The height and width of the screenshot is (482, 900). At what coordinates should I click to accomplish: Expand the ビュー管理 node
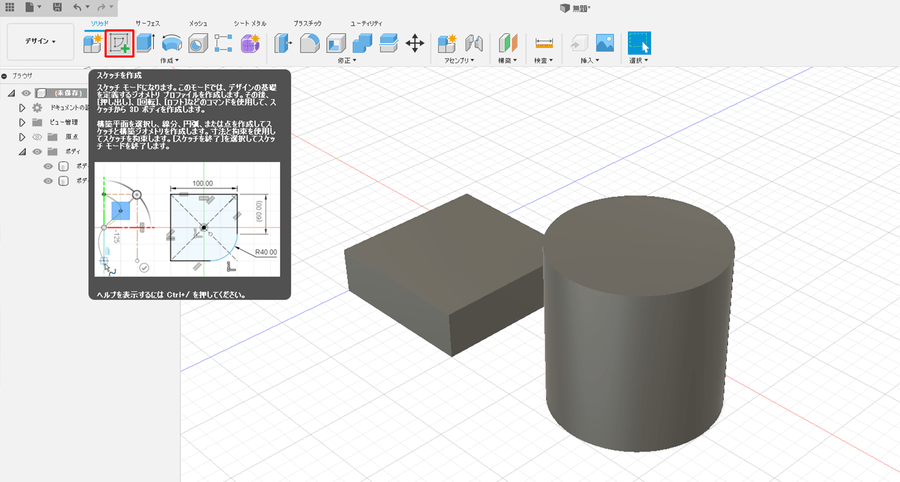click(22, 122)
